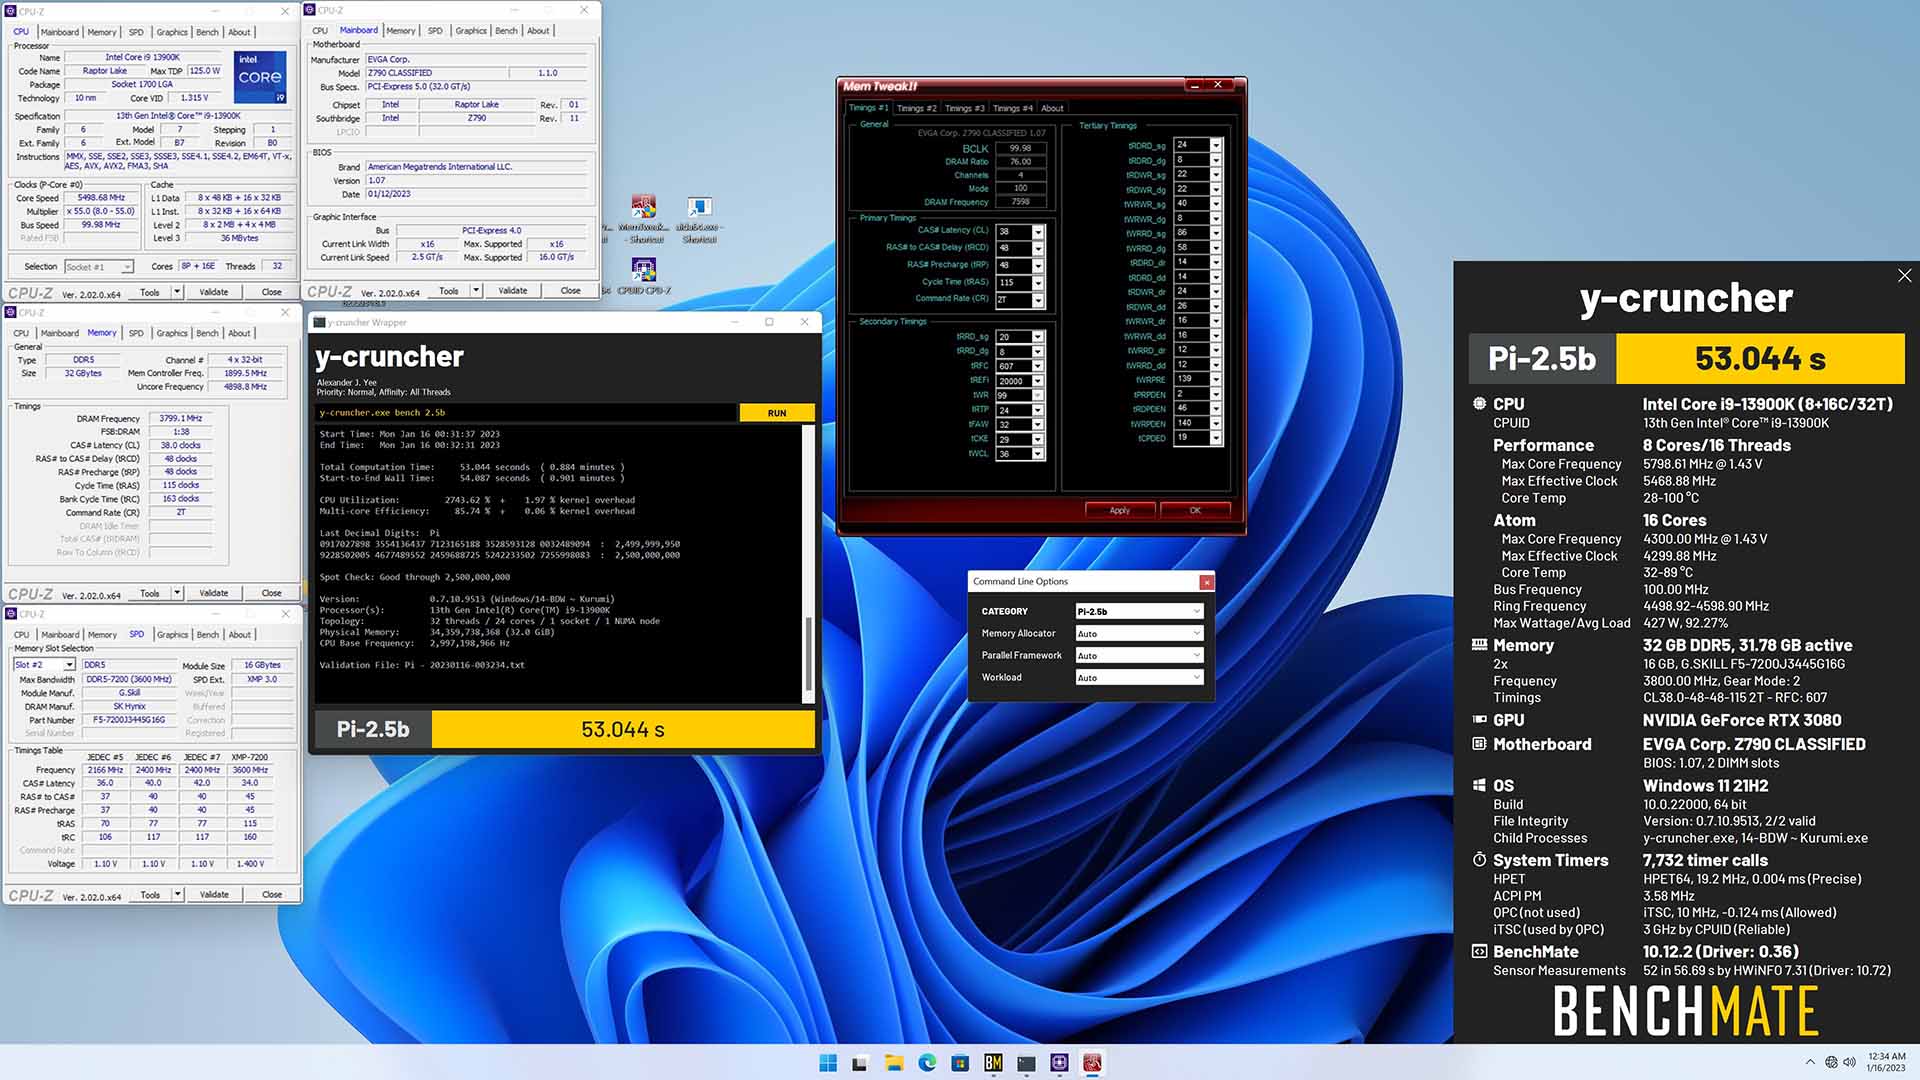Screen dimensions: 1920x1080
Task: Expand tREFI dropdown in MemTweakIt
Action: pos(1037,381)
